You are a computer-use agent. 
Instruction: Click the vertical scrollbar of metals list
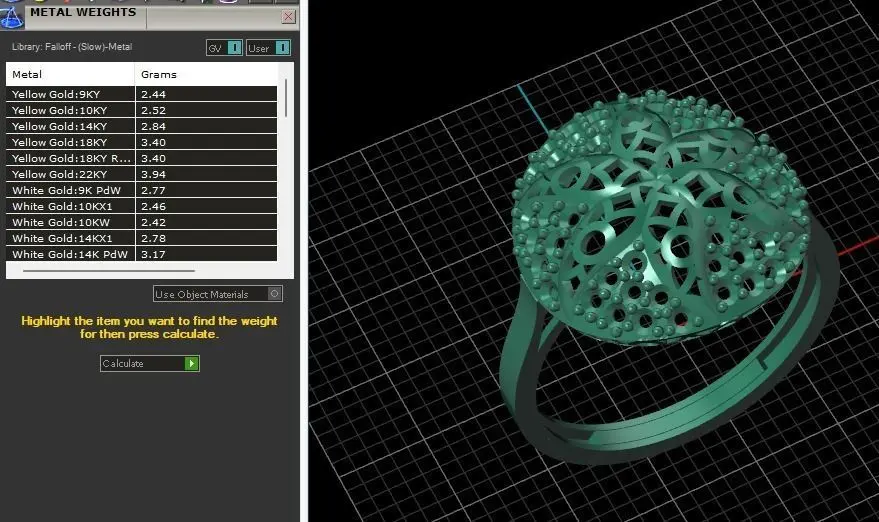tap(286, 98)
